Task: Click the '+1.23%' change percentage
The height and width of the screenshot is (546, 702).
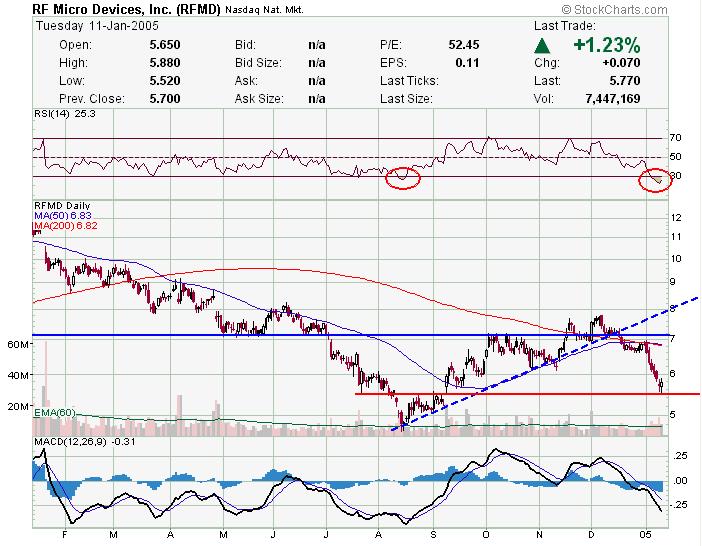Action: click(607, 45)
